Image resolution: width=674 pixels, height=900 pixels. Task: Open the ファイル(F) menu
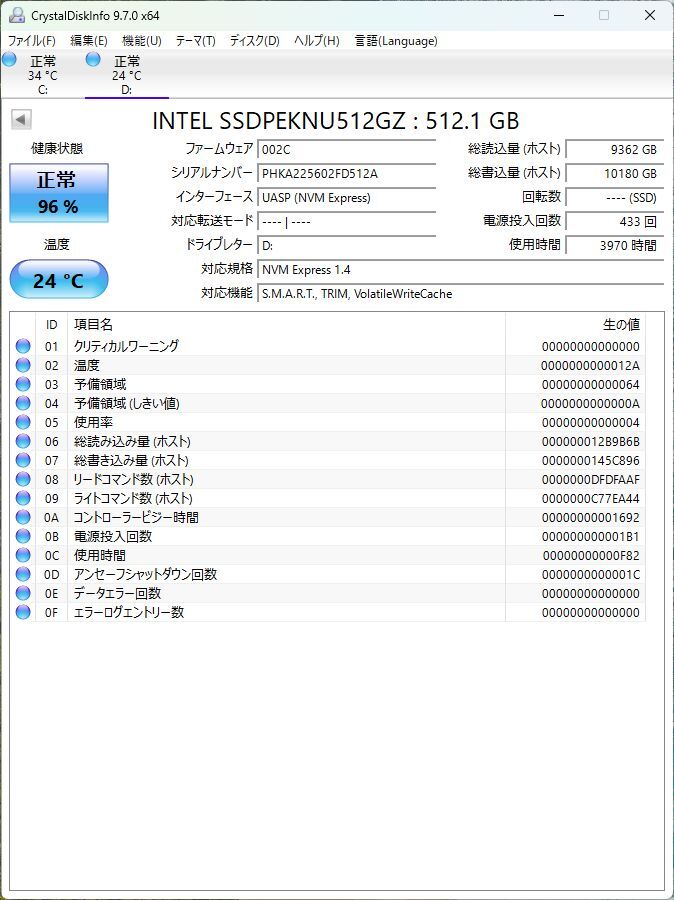pos(32,41)
